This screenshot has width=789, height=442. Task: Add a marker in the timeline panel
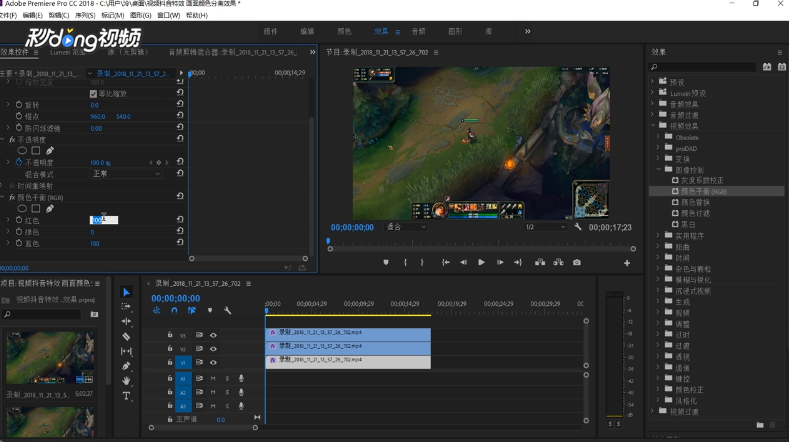[210, 311]
